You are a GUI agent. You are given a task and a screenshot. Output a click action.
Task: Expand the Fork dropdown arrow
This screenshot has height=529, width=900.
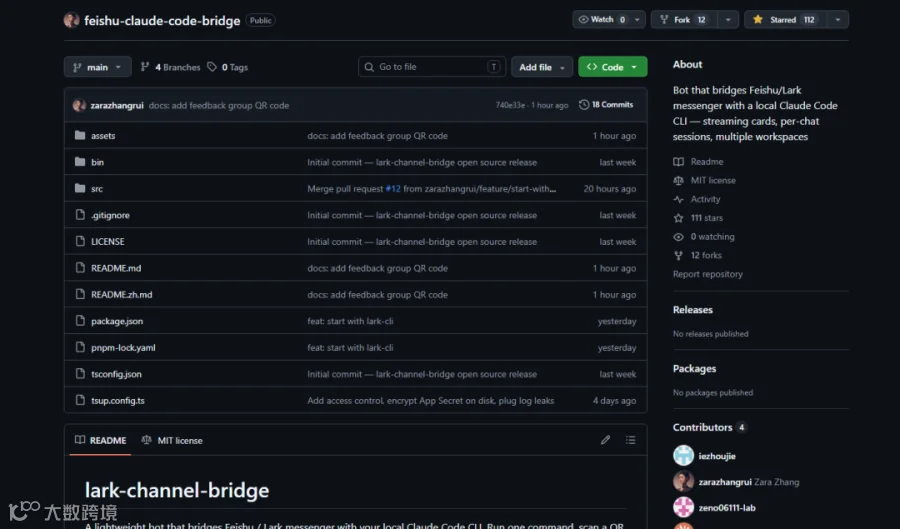click(728, 20)
